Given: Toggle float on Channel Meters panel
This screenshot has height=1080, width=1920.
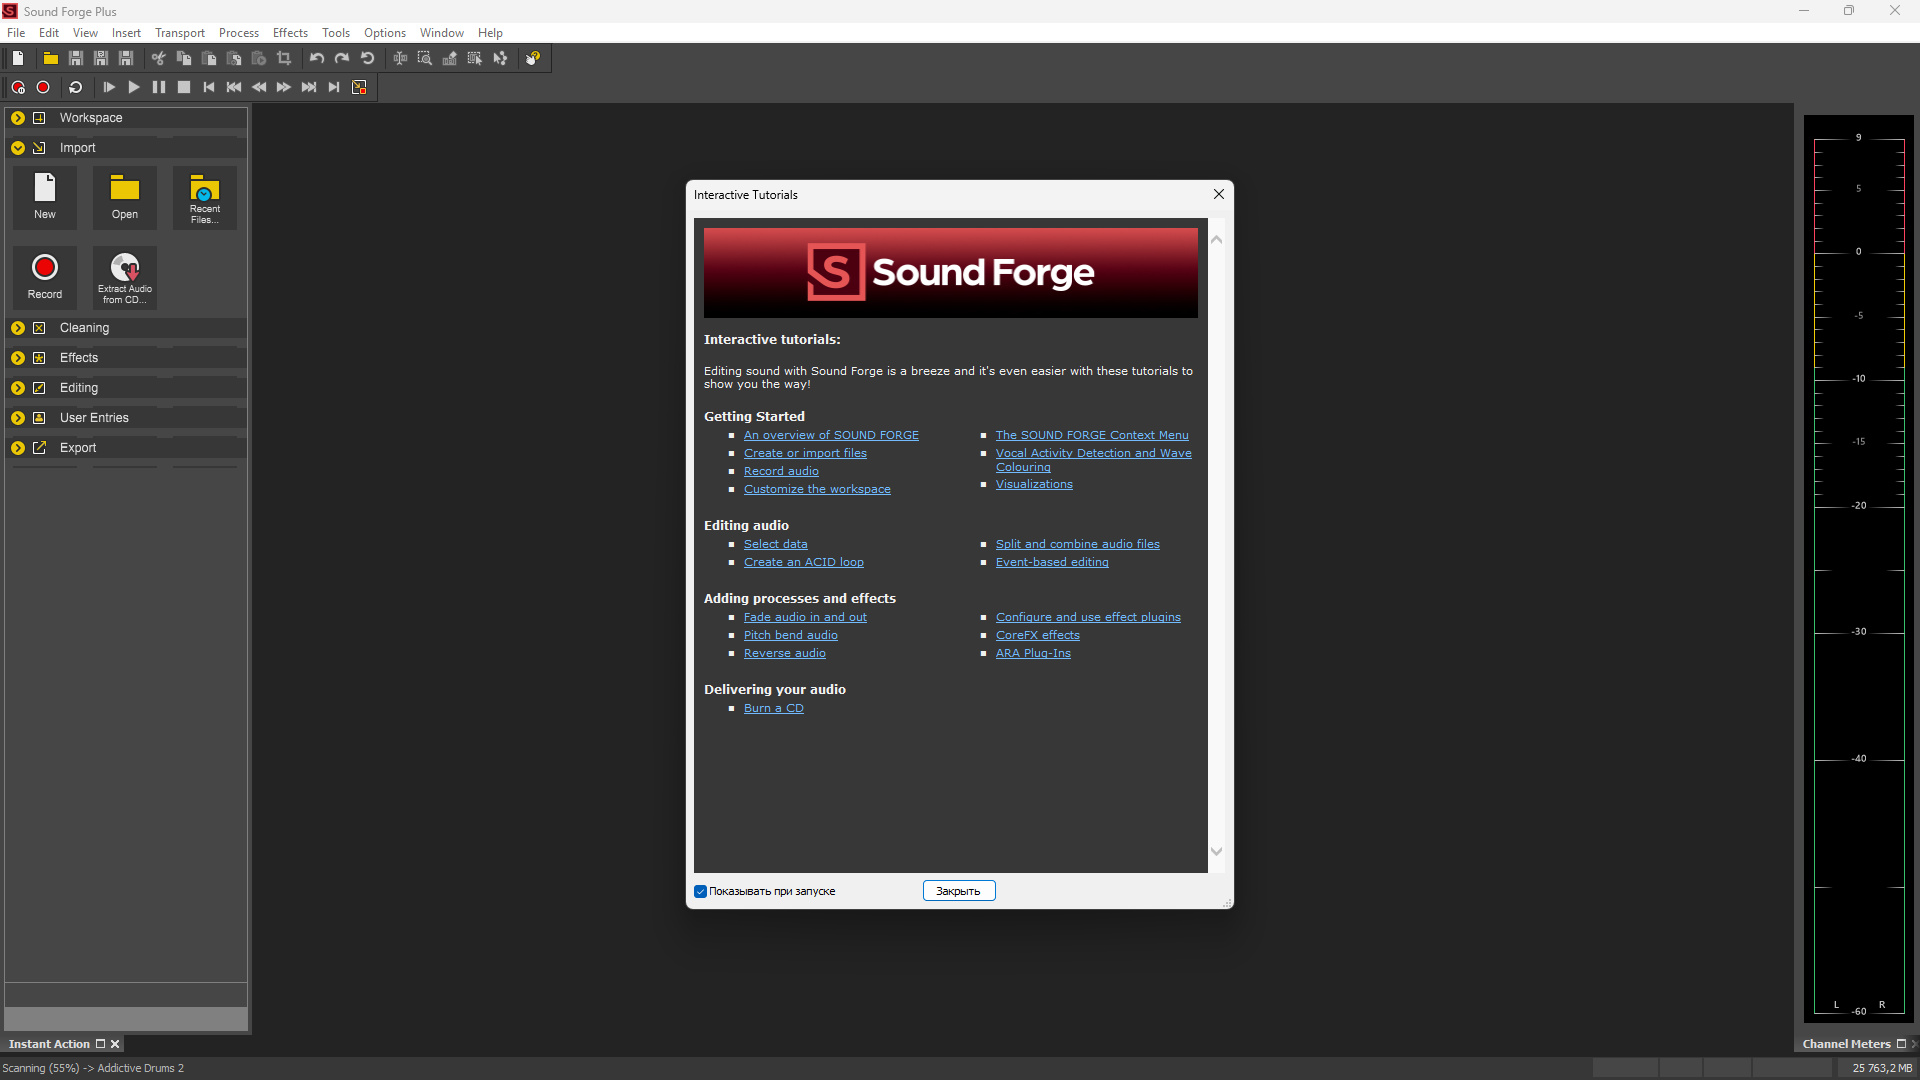Looking at the screenshot, I should coord(1901,1044).
